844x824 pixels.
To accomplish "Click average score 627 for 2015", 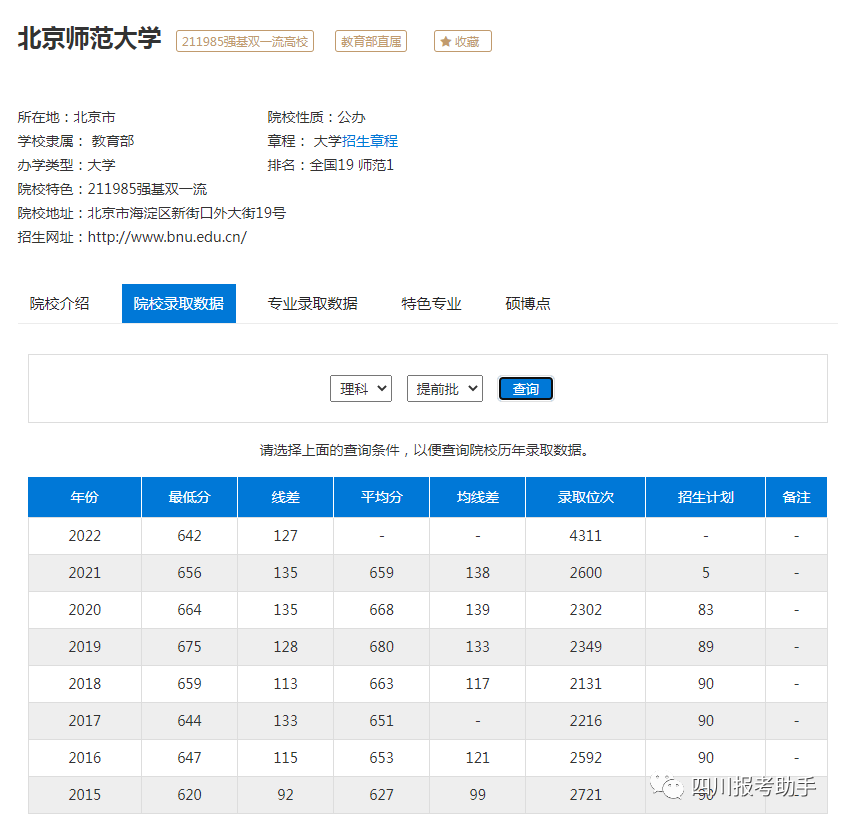I will point(382,794).
